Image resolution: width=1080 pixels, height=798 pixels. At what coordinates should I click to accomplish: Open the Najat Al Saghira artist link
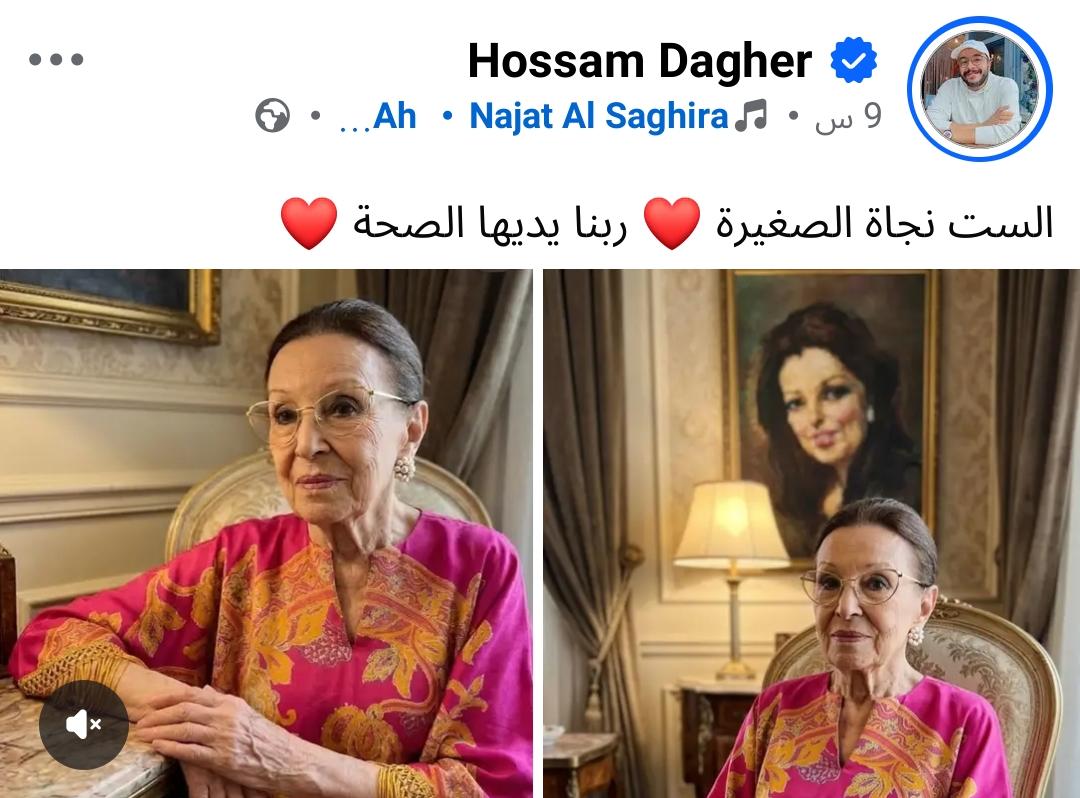click(x=599, y=116)
